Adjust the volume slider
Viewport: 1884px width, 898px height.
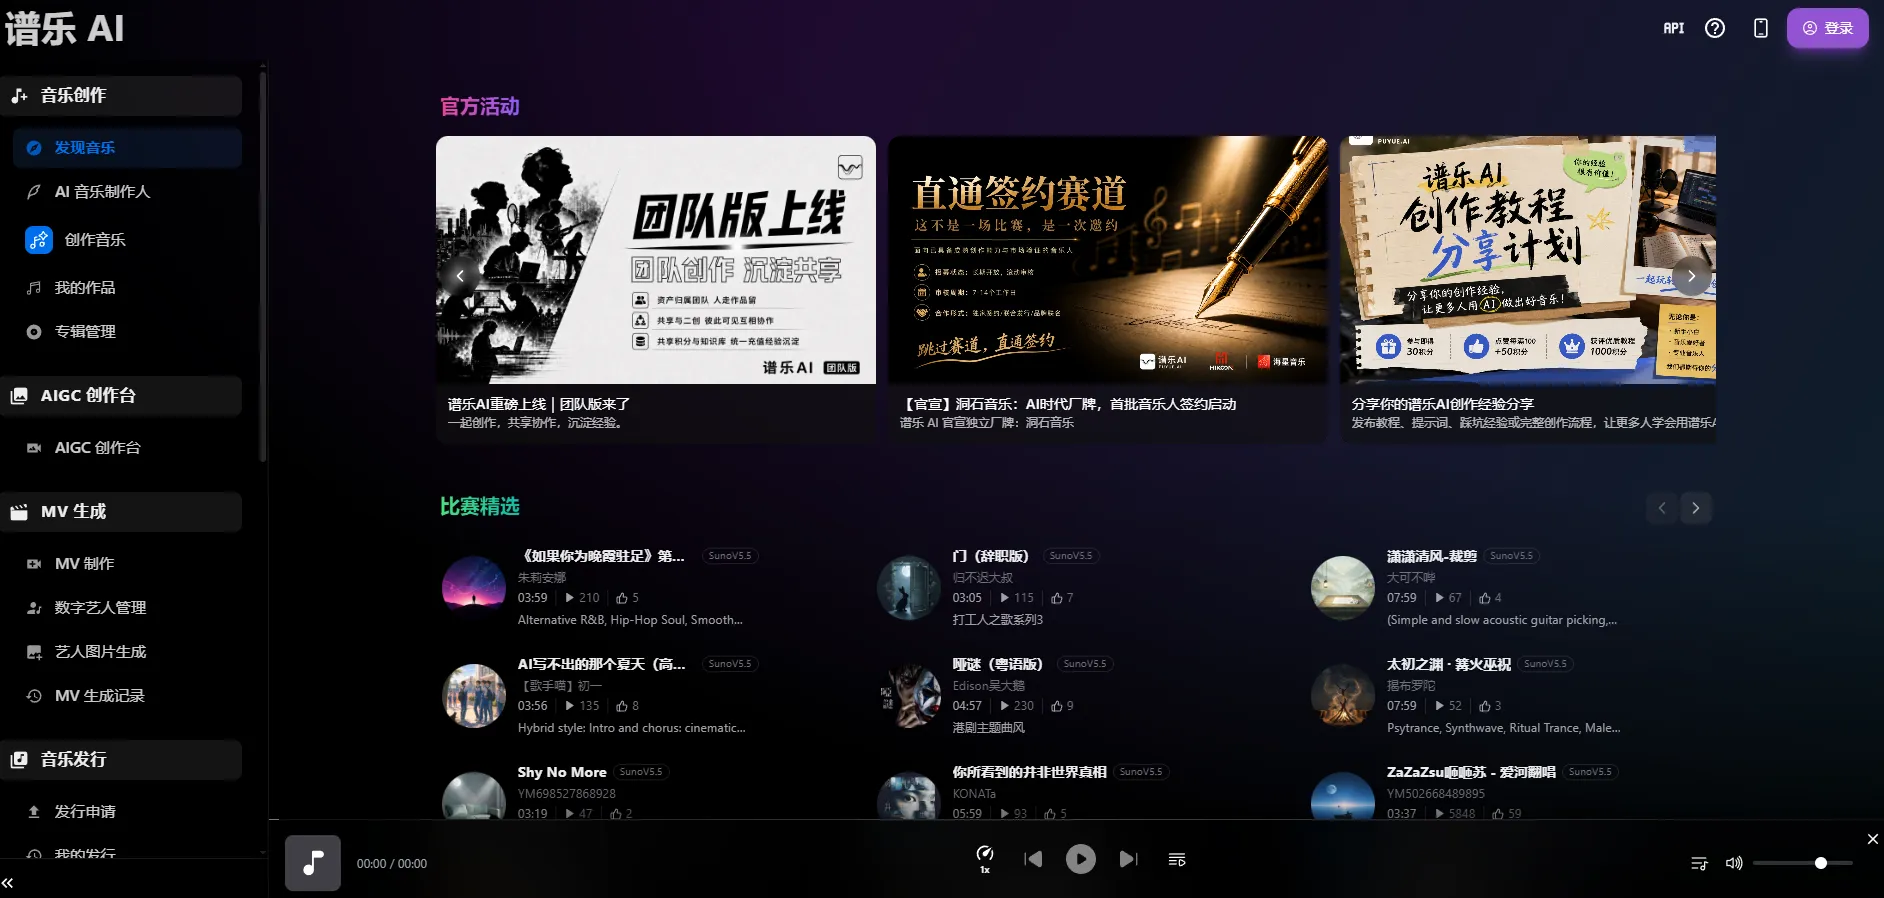[x=1802, y=863]
